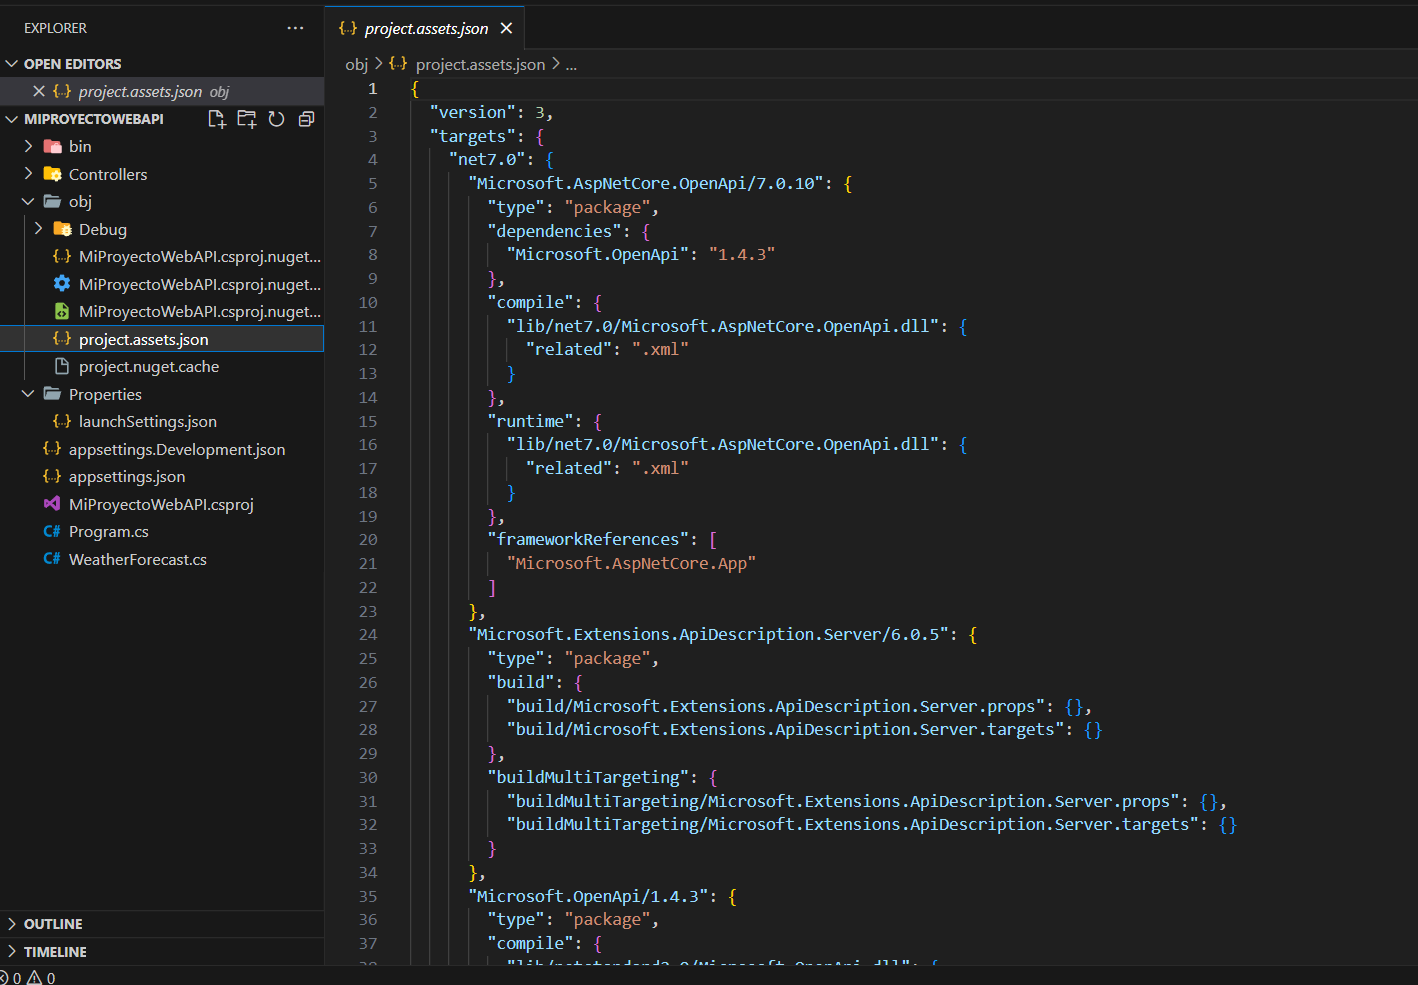The width and height of the screenshot is (1418, 985).
Task: Click the bin folder icon
Action: point(52,146)
